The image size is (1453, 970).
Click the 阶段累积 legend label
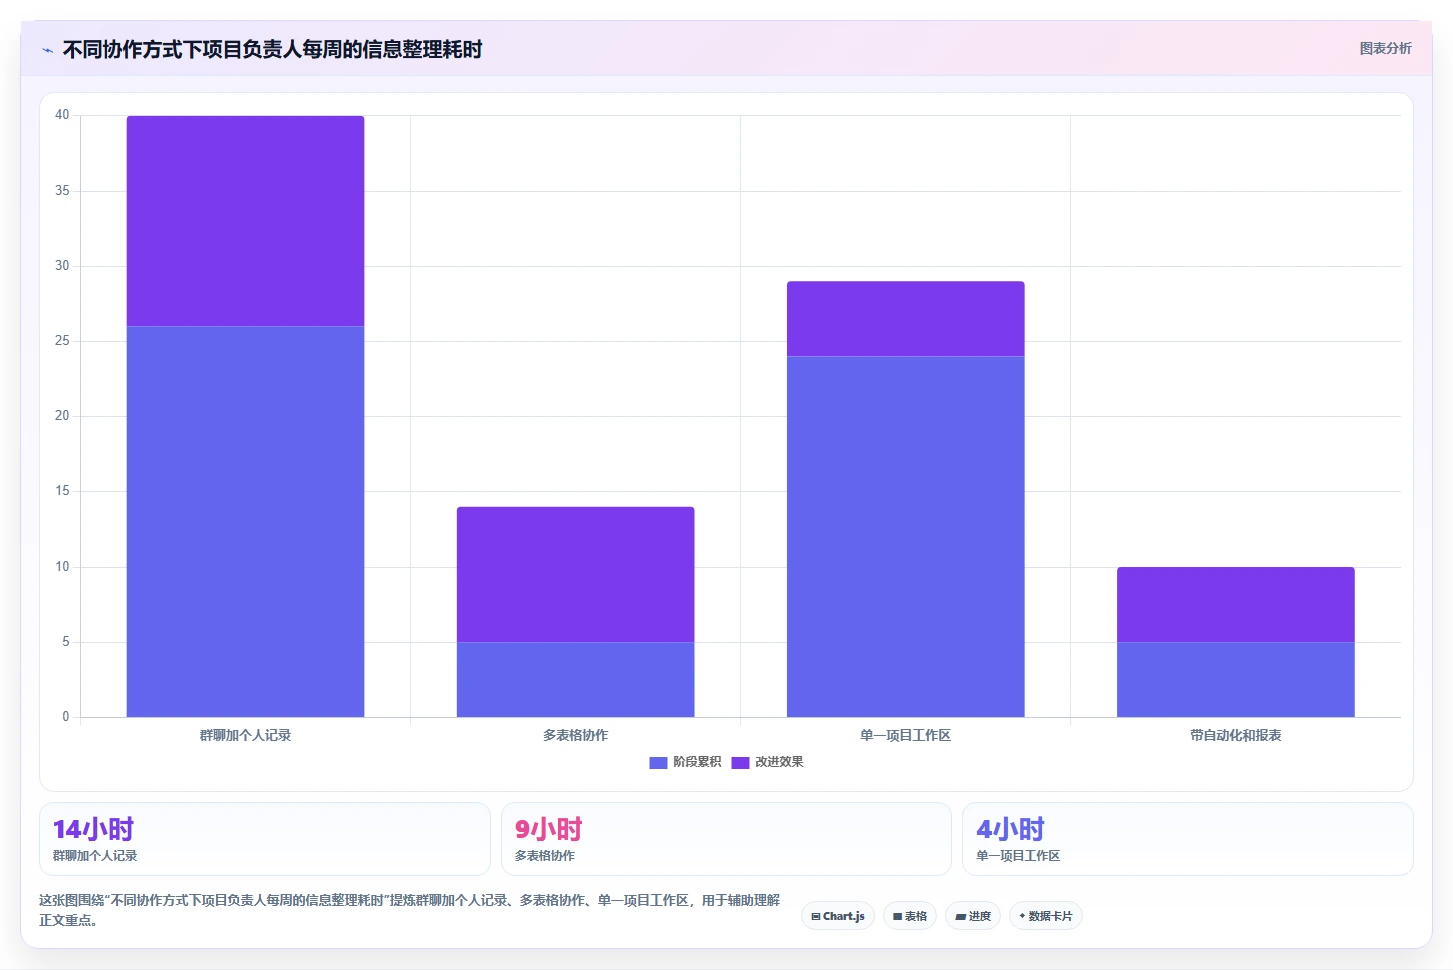[x=697, y=762]
